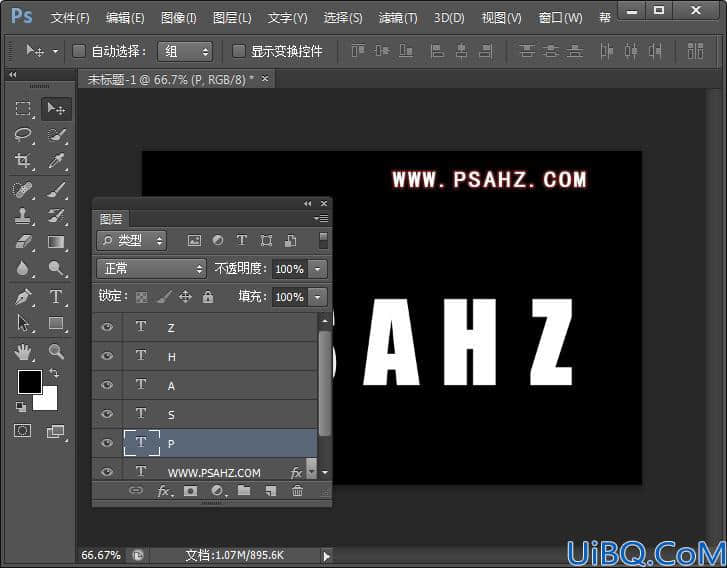Open the Layers panel flyout menu

click(x=321, y=218)
